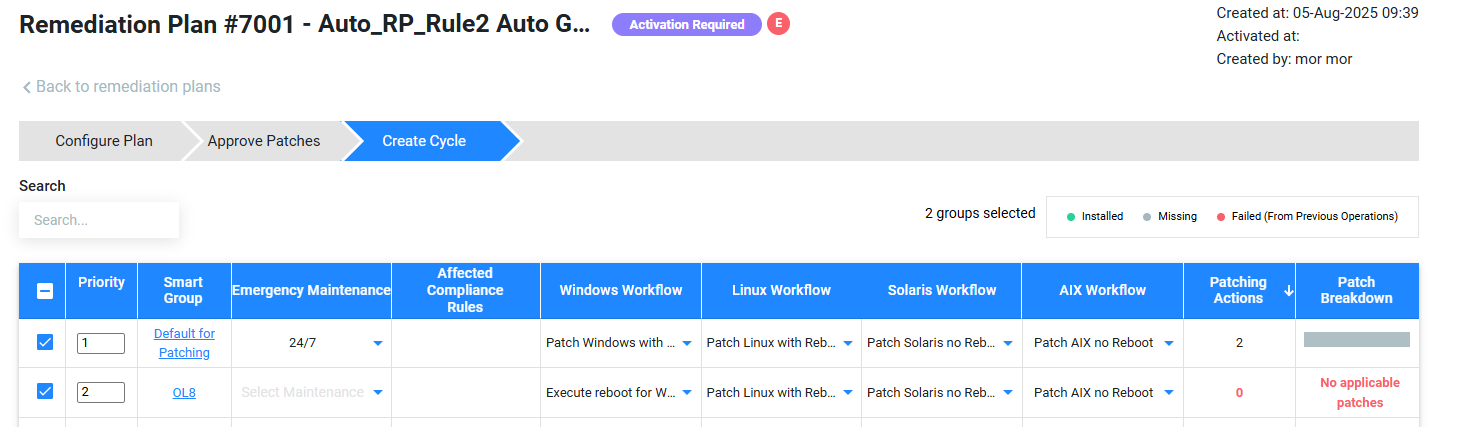Click the Activation Required badge
This screenshot has width=1472, height=427.
687,24
